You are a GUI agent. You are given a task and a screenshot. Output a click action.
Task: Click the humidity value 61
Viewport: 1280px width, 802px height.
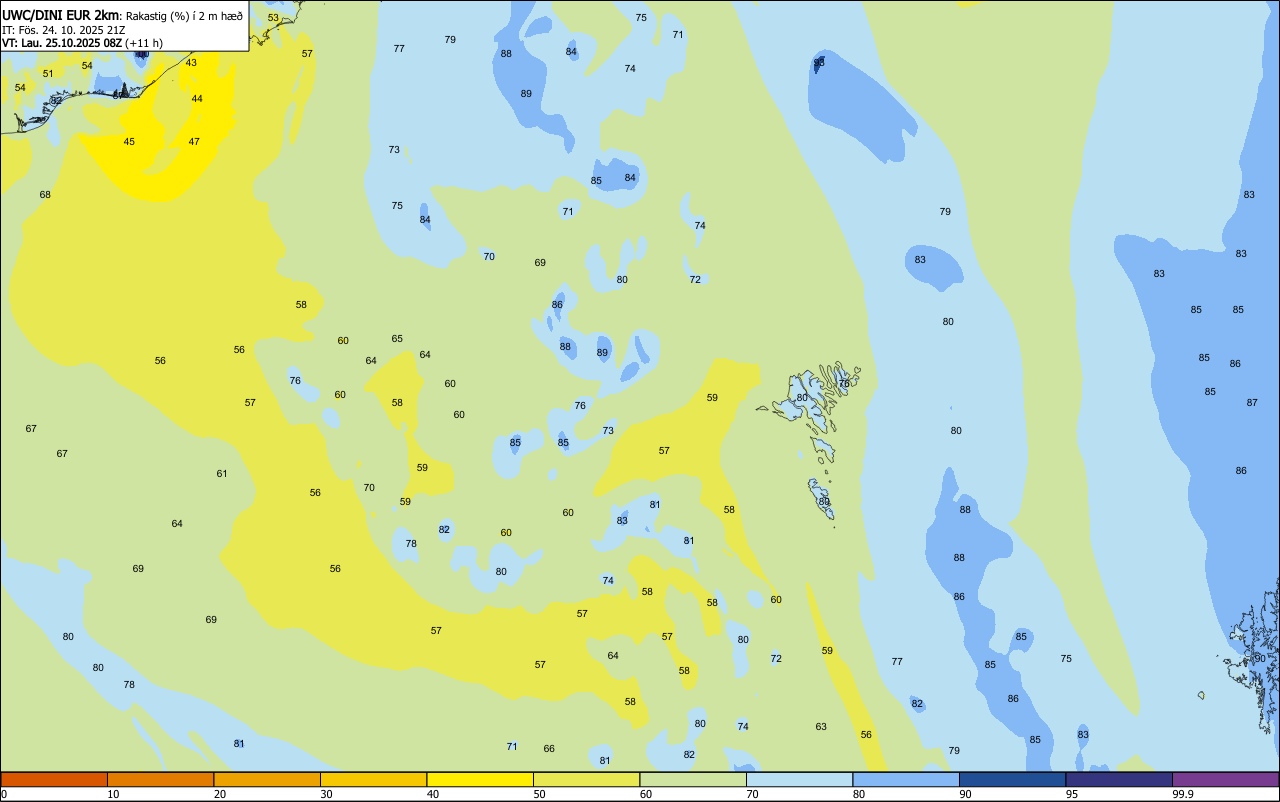point(222,474)
